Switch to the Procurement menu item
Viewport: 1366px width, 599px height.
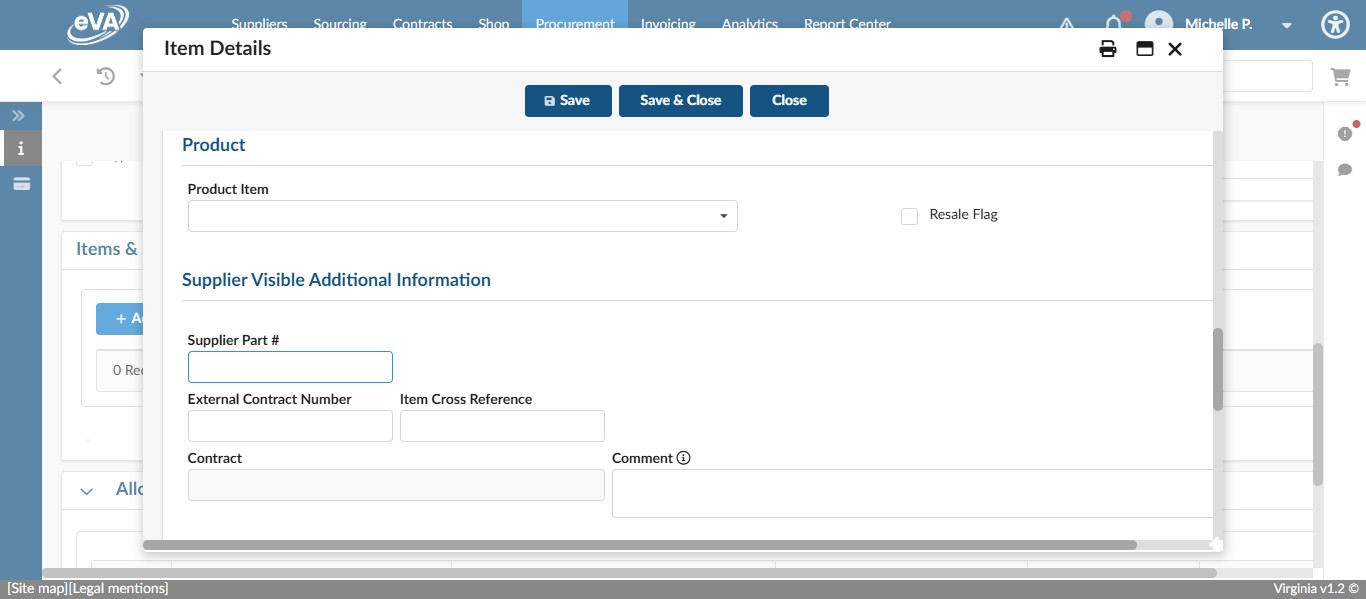tap(575, 24)
